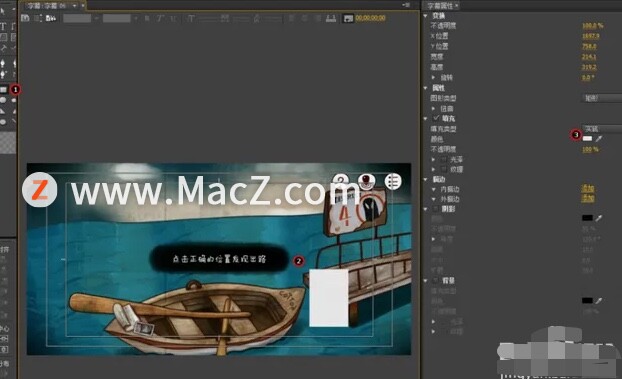Open the Templates icon in the title toolbar

[x=51, y=18]
